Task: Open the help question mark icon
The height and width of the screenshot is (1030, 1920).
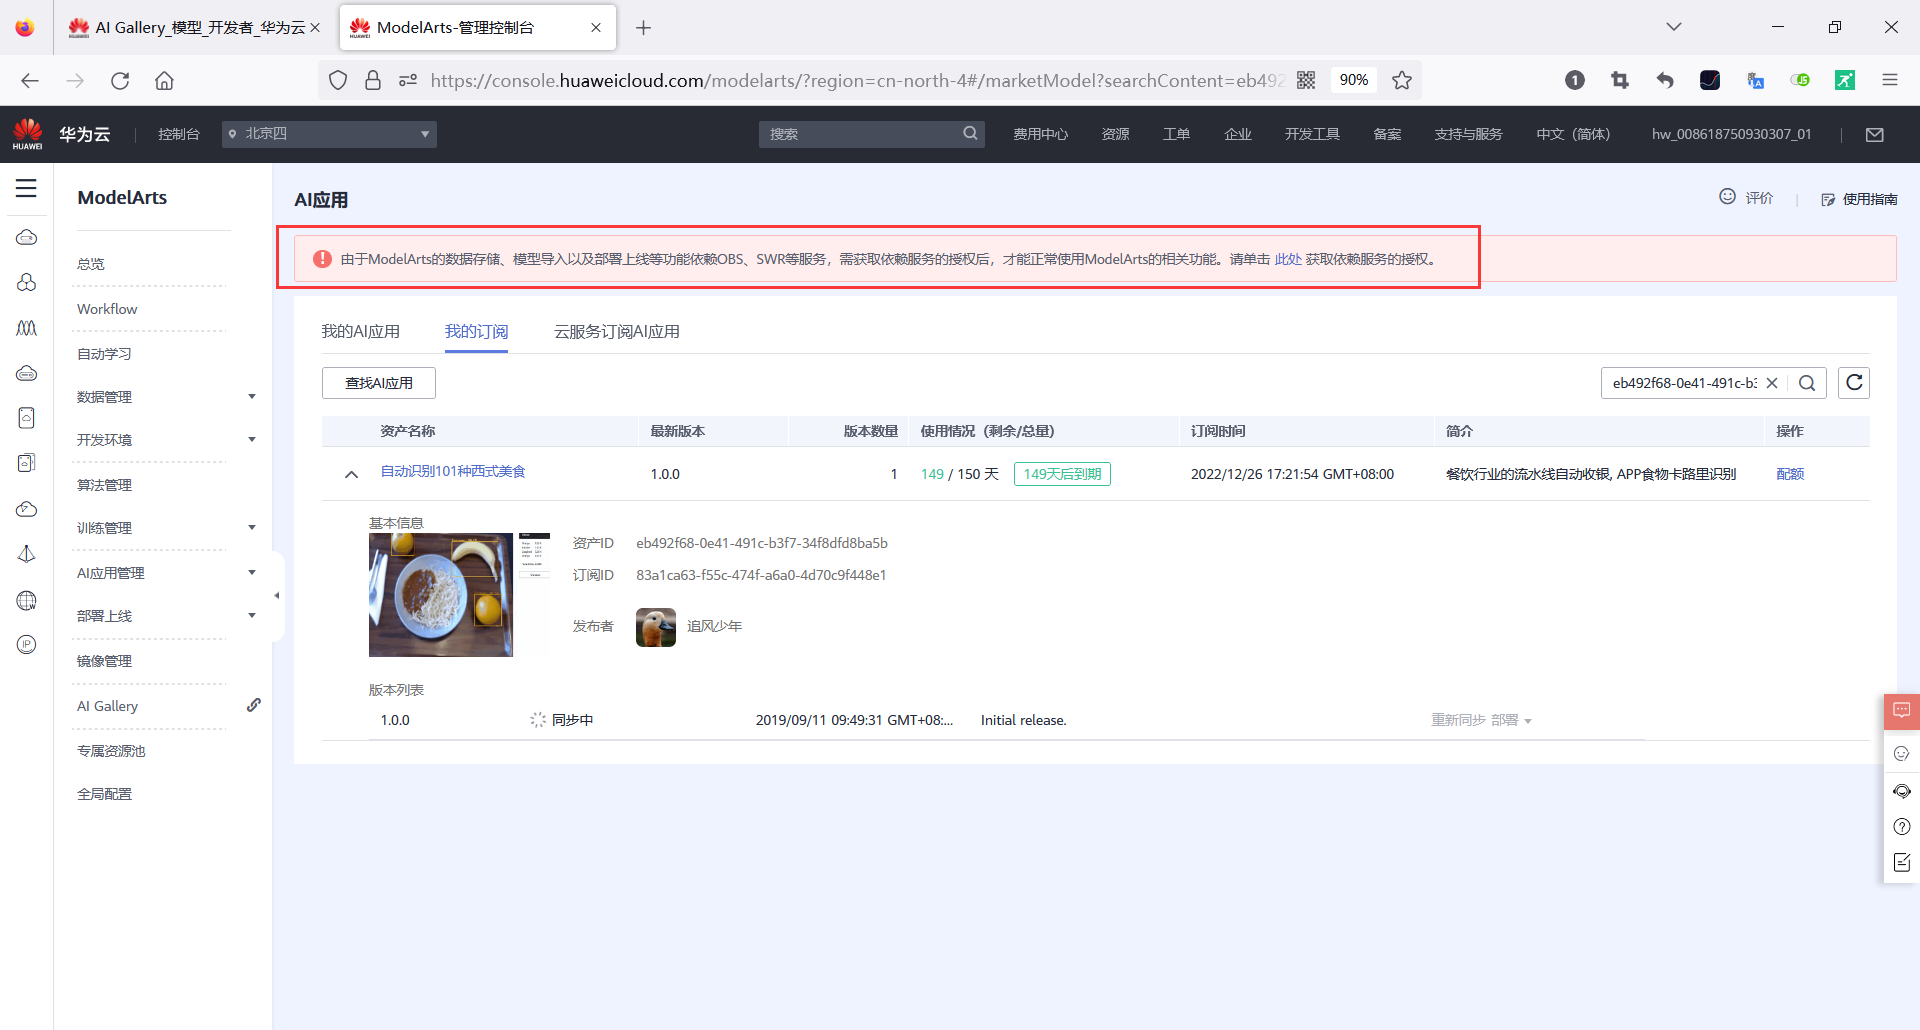Action: 1902,827
